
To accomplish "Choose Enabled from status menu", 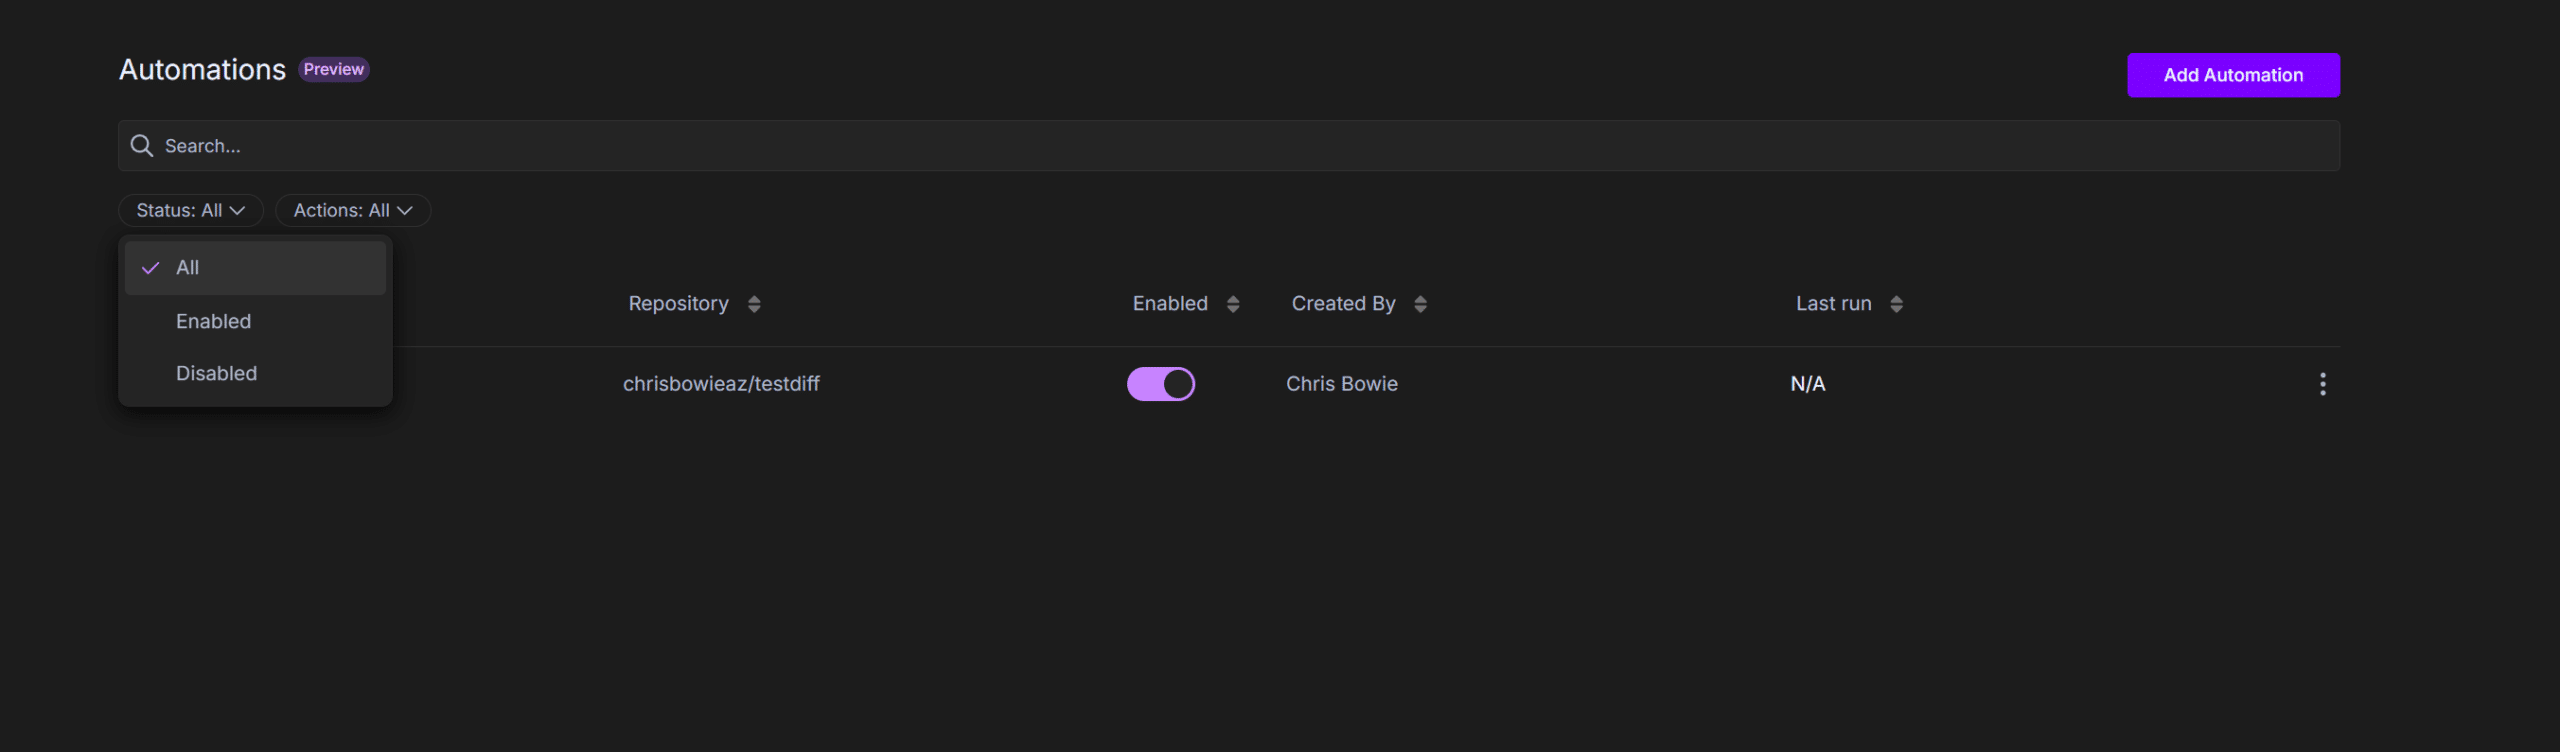I will click(213, 321).
